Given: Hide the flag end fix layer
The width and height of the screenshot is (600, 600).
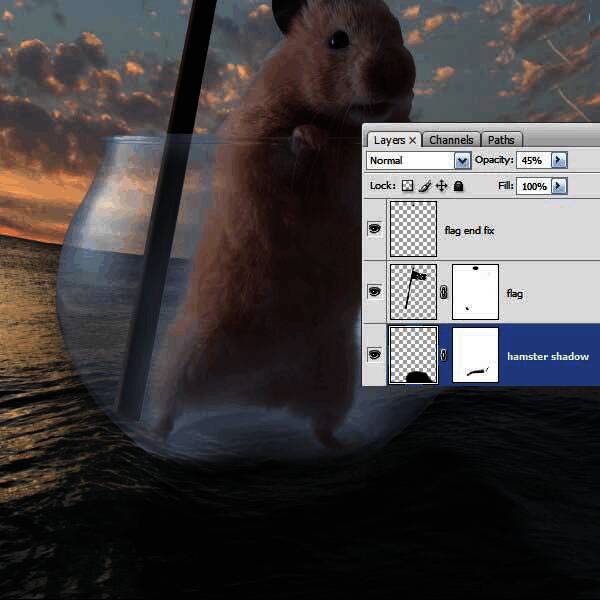Looking at the screenshot, I should pos(375,229).
